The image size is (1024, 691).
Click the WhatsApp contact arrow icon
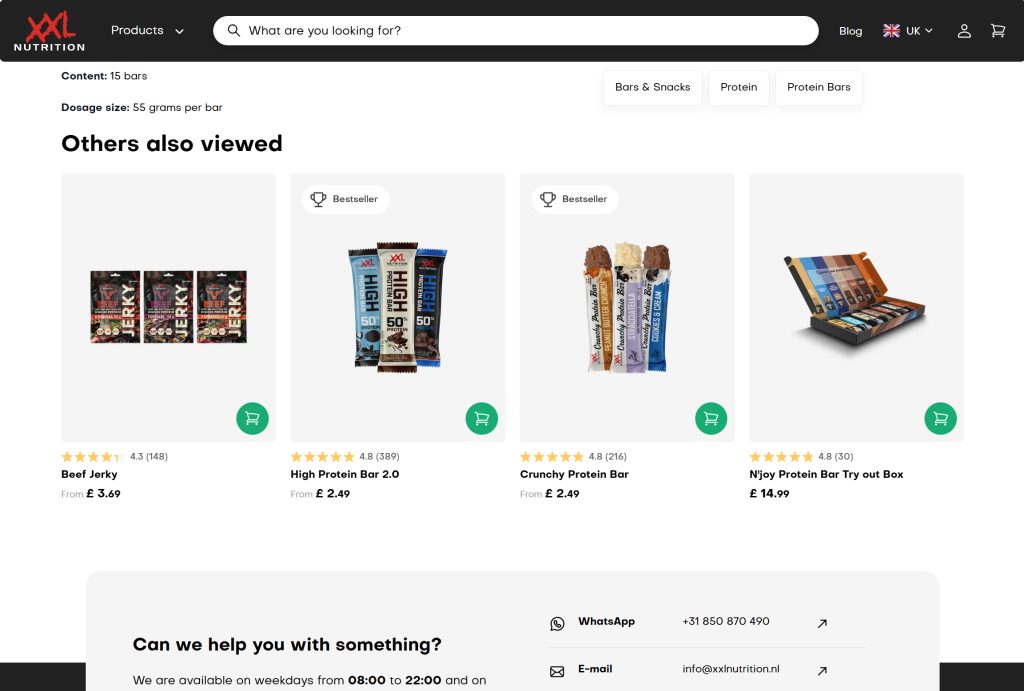pyautogui.click(x=822, y=623)
